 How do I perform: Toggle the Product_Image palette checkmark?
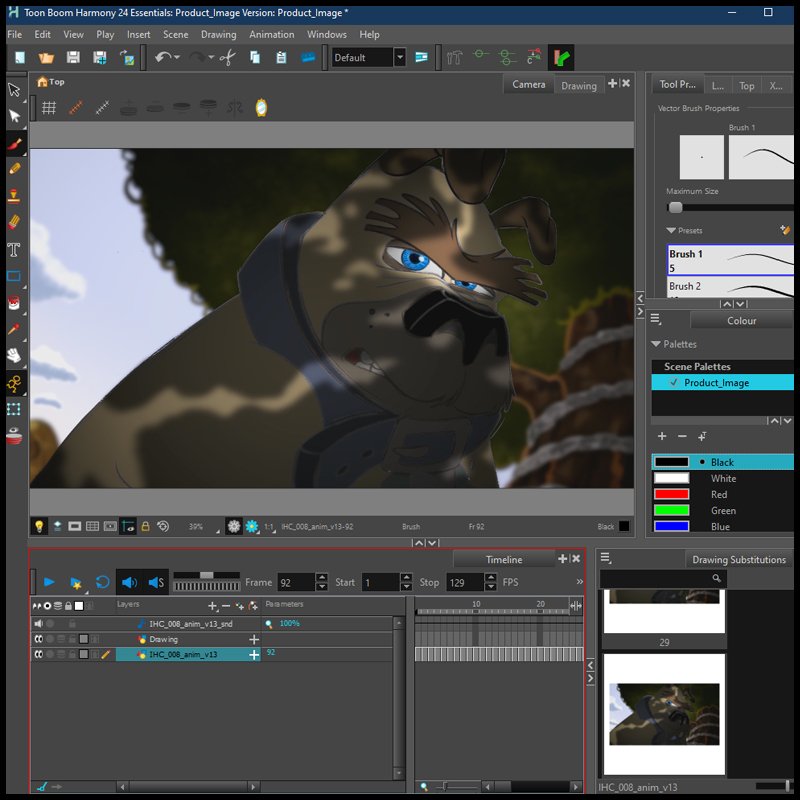(x=673, y=382)
